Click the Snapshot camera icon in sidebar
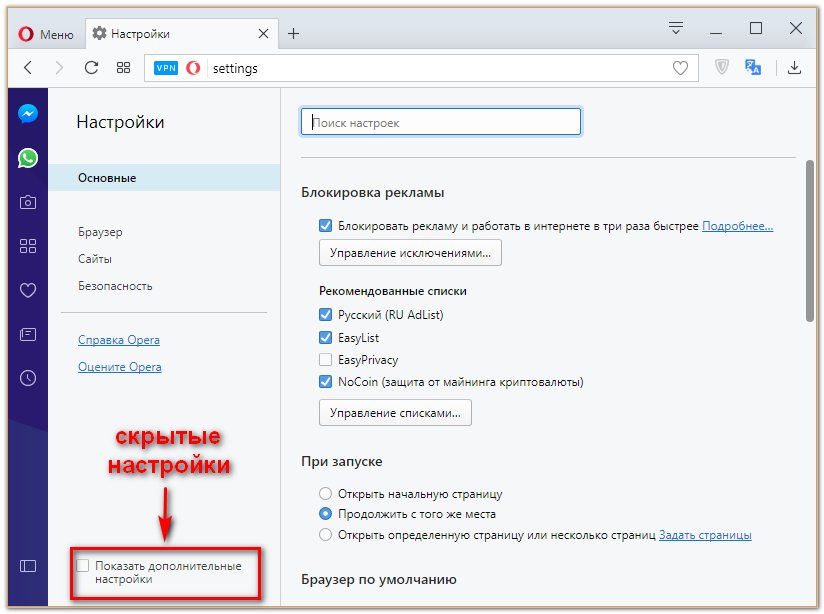The image size is (824, 614). coord(28,202)
